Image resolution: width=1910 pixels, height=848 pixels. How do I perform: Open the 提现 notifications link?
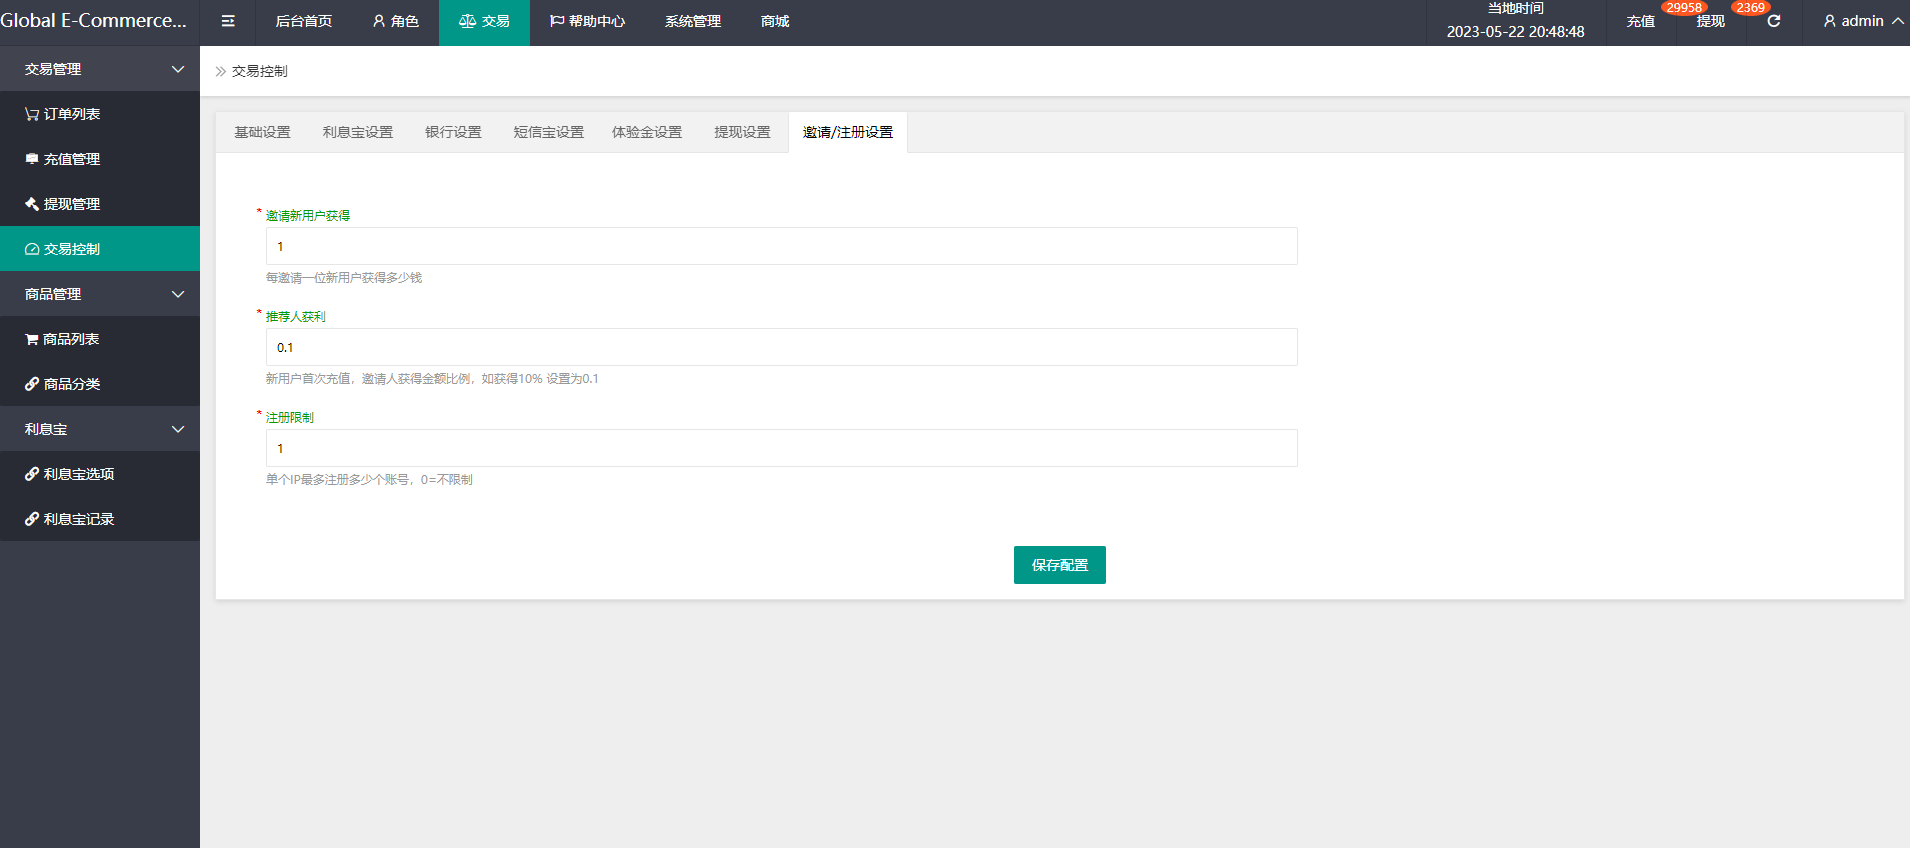[1711, 21]
